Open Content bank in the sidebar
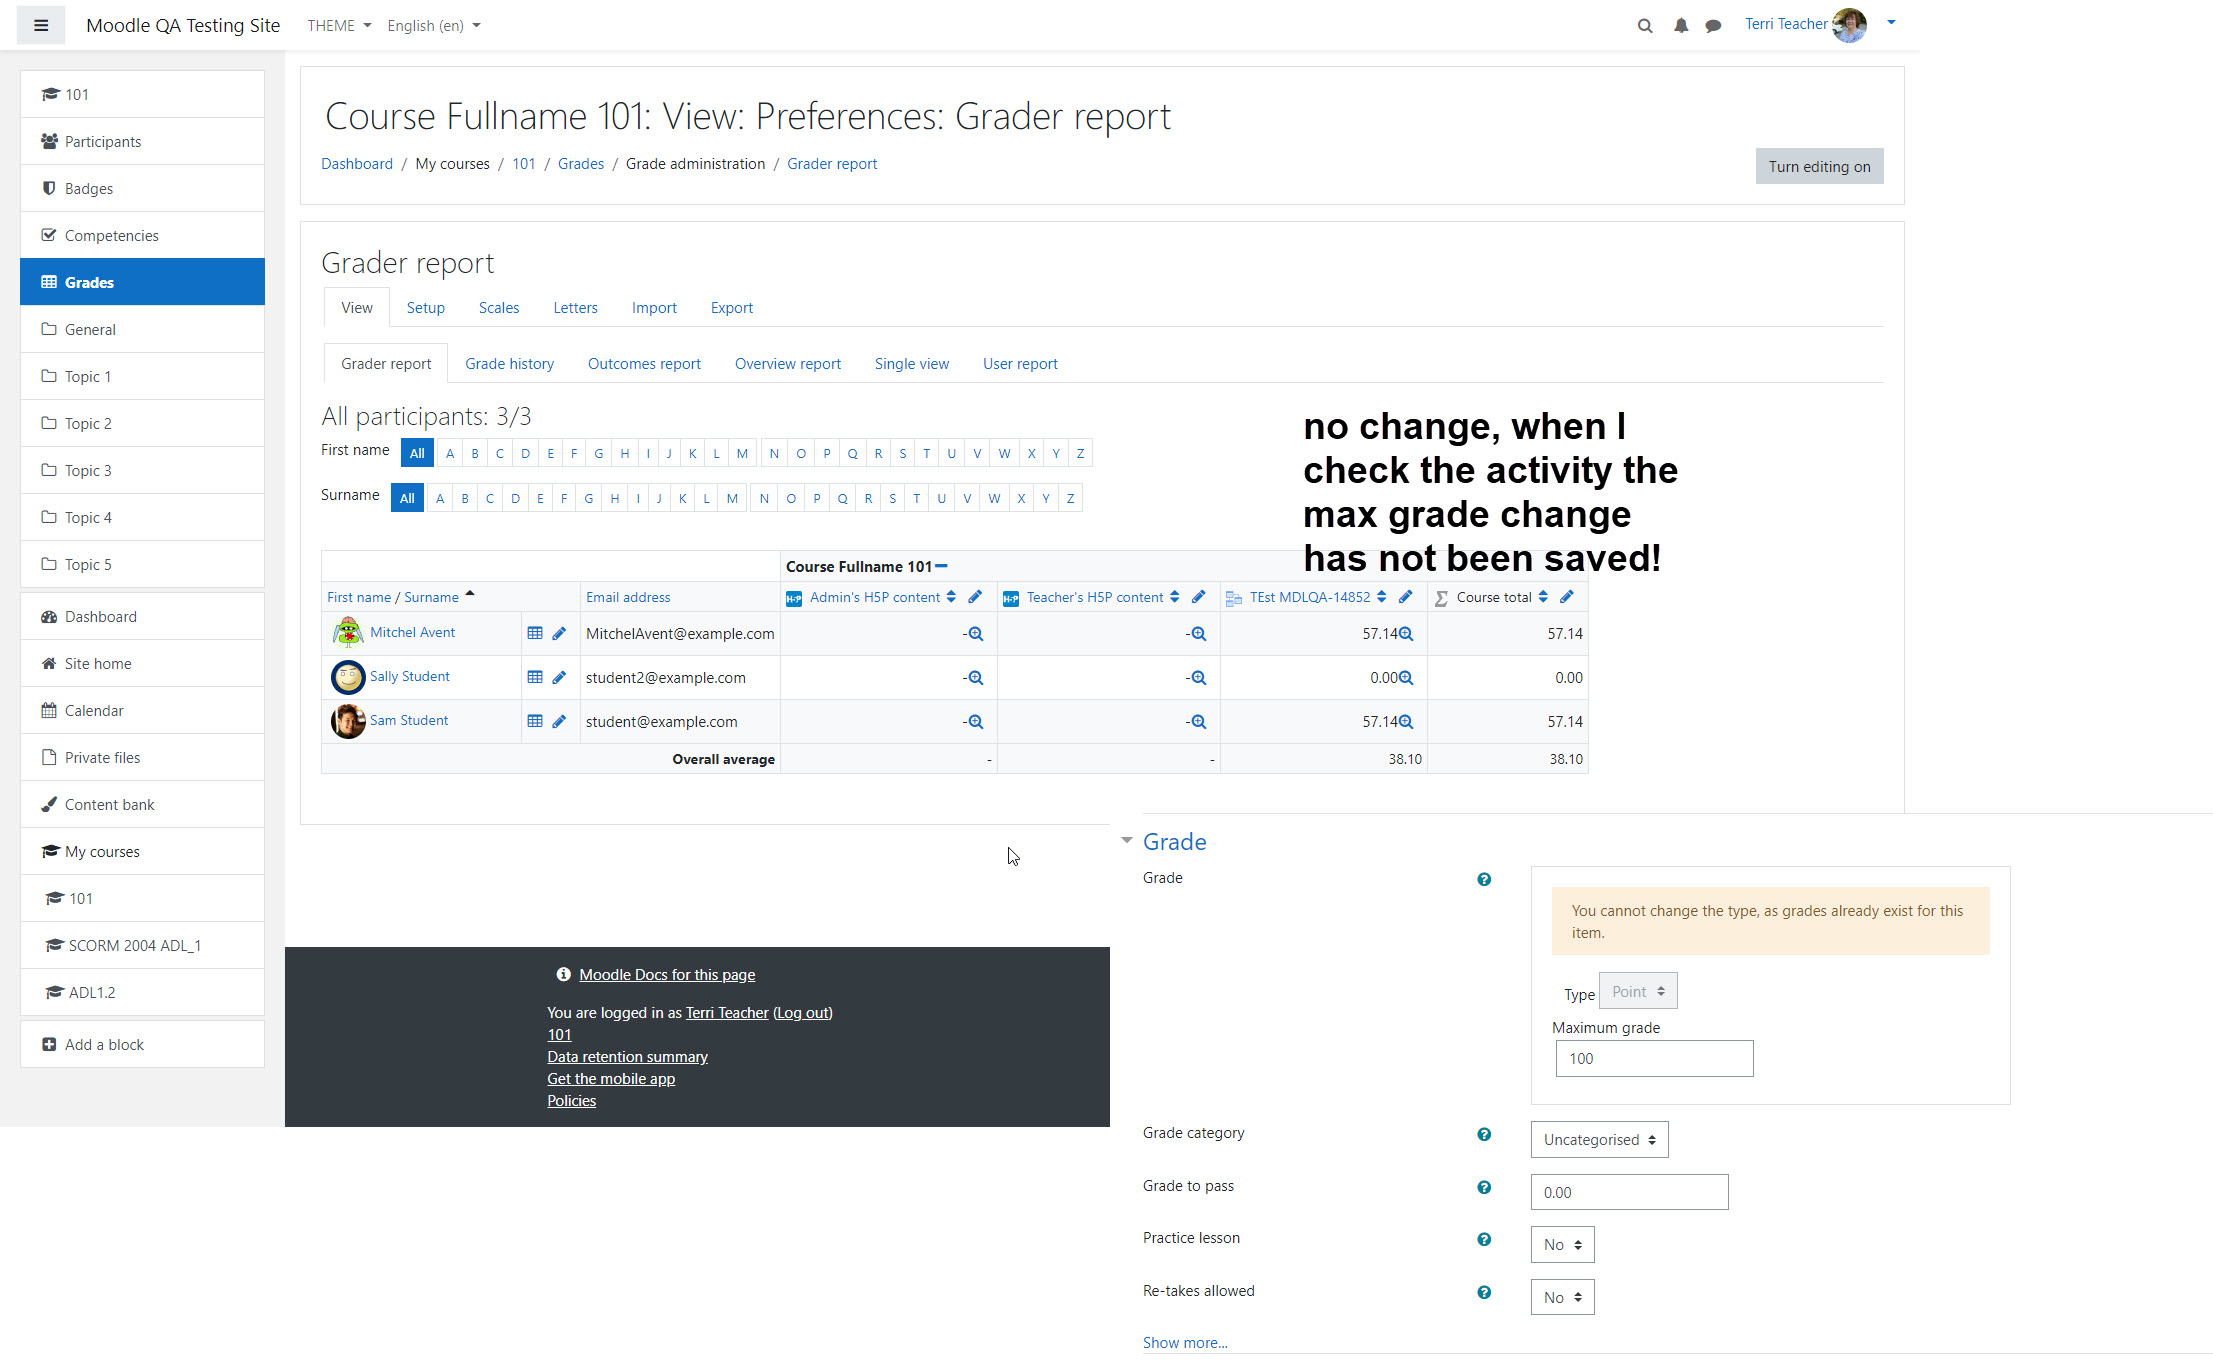This screenshot has width=2213, height=1362. (x=142, y=804)
